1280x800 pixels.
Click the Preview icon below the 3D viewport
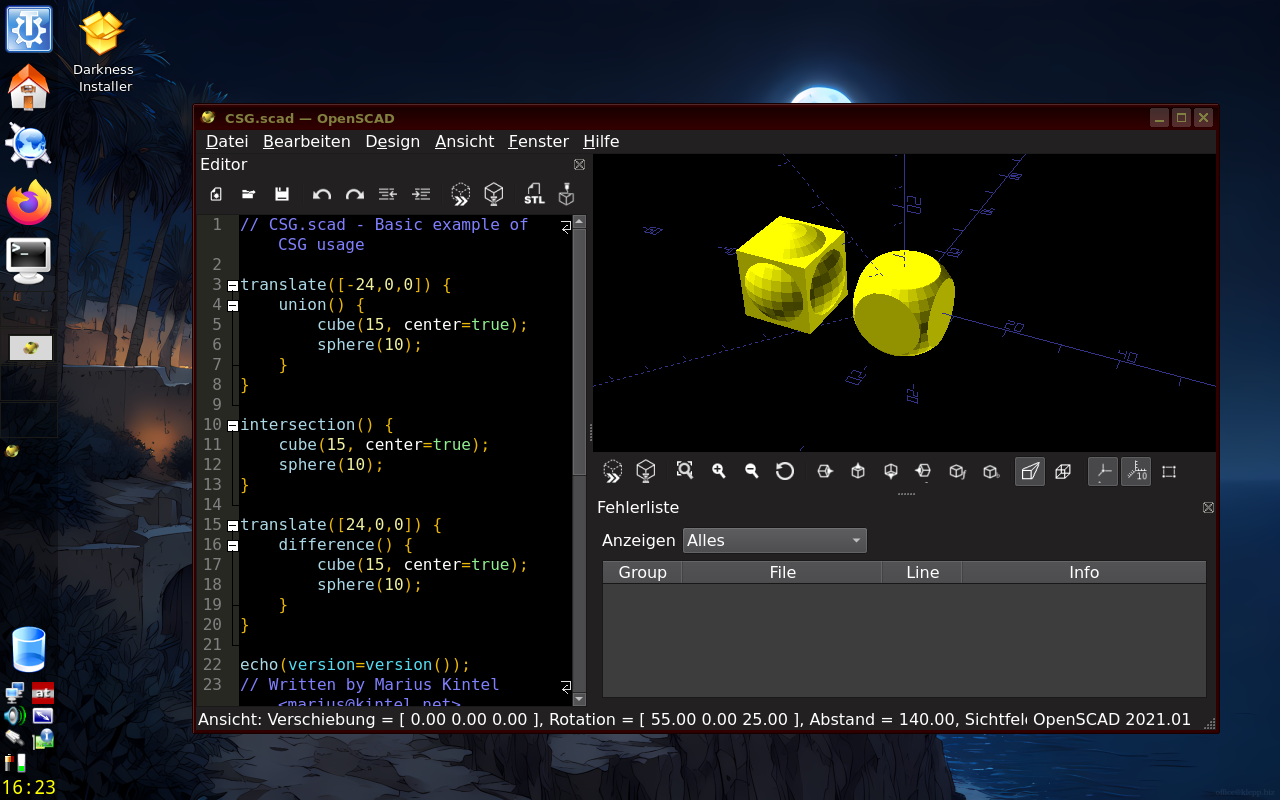point(613,471)
